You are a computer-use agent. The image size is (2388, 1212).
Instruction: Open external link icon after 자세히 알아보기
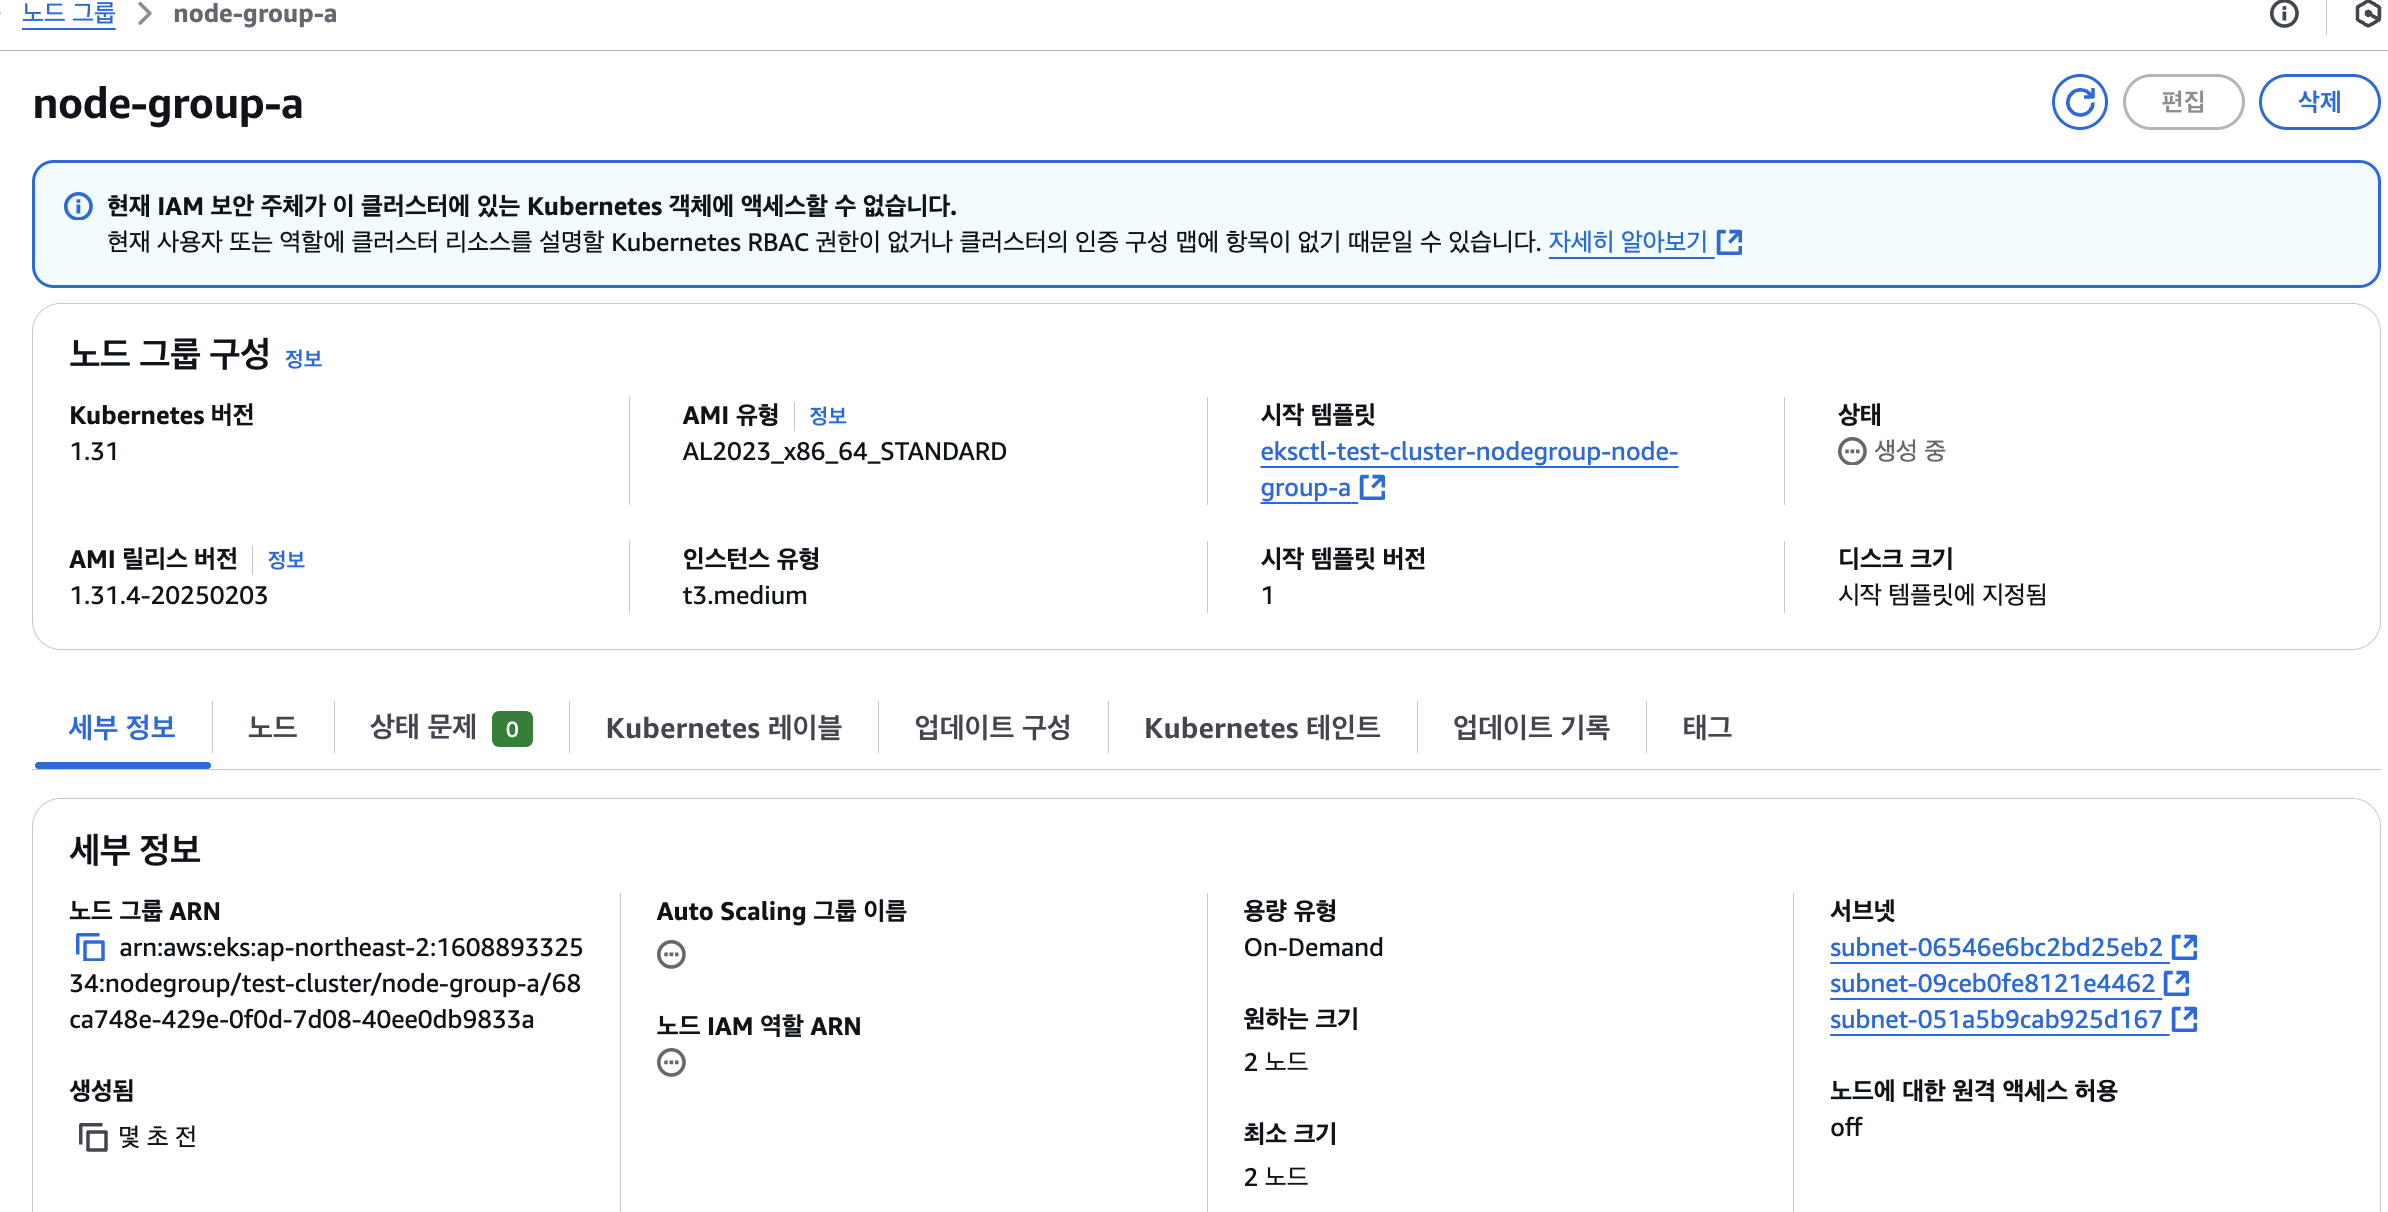tap(1729, 242)
